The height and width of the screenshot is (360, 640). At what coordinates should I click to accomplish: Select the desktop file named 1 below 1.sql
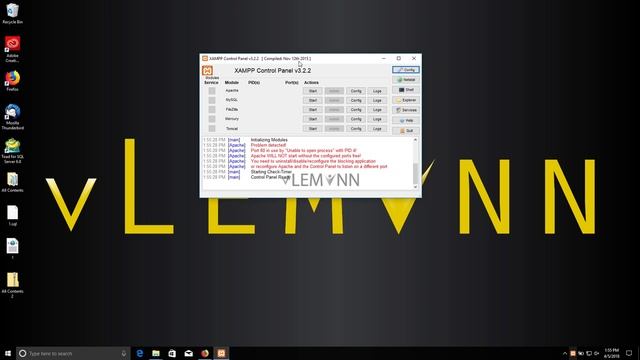click(12, 249)
